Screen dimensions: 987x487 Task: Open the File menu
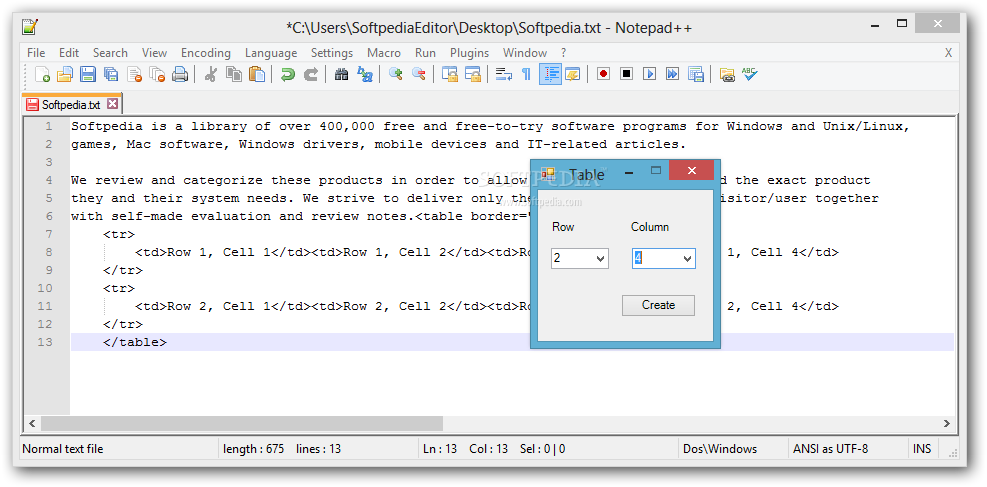click(36, 53)
